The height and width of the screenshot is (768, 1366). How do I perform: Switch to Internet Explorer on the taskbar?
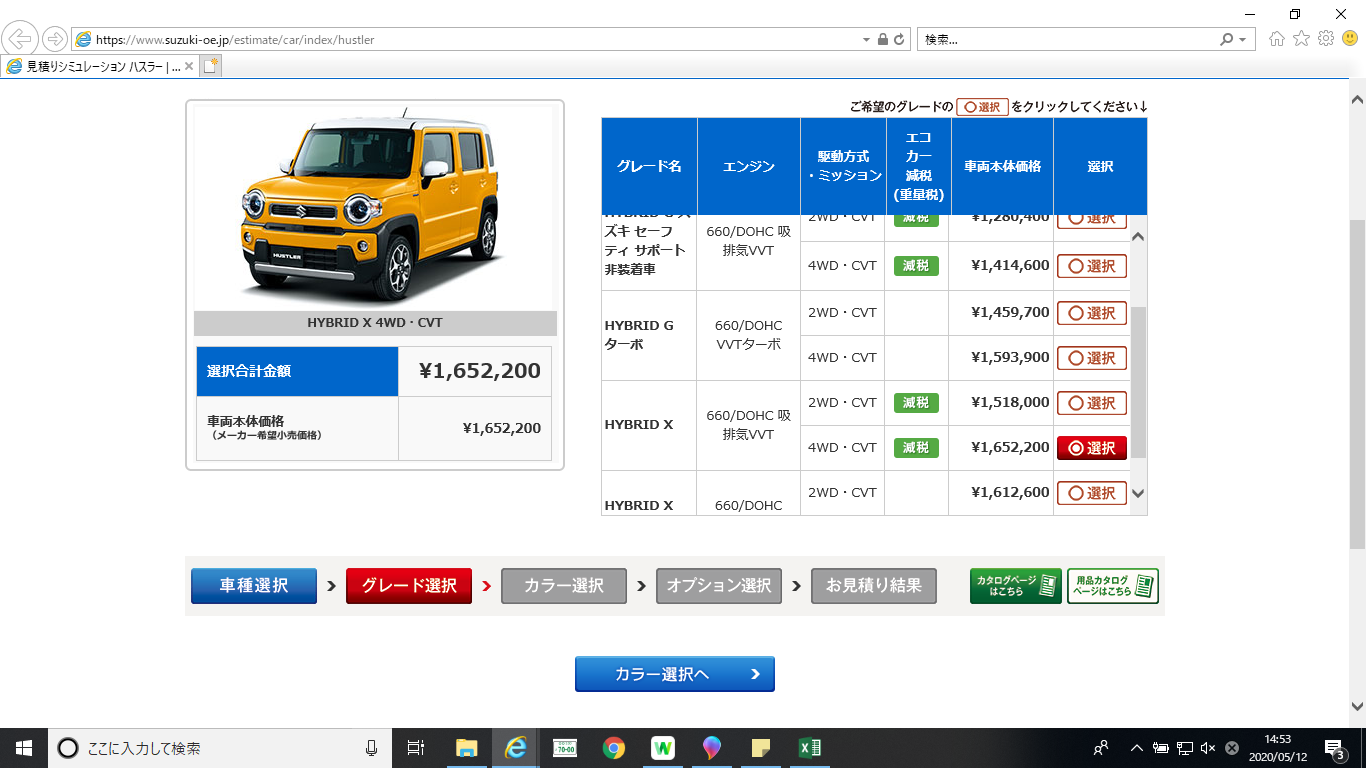(516, 748)
